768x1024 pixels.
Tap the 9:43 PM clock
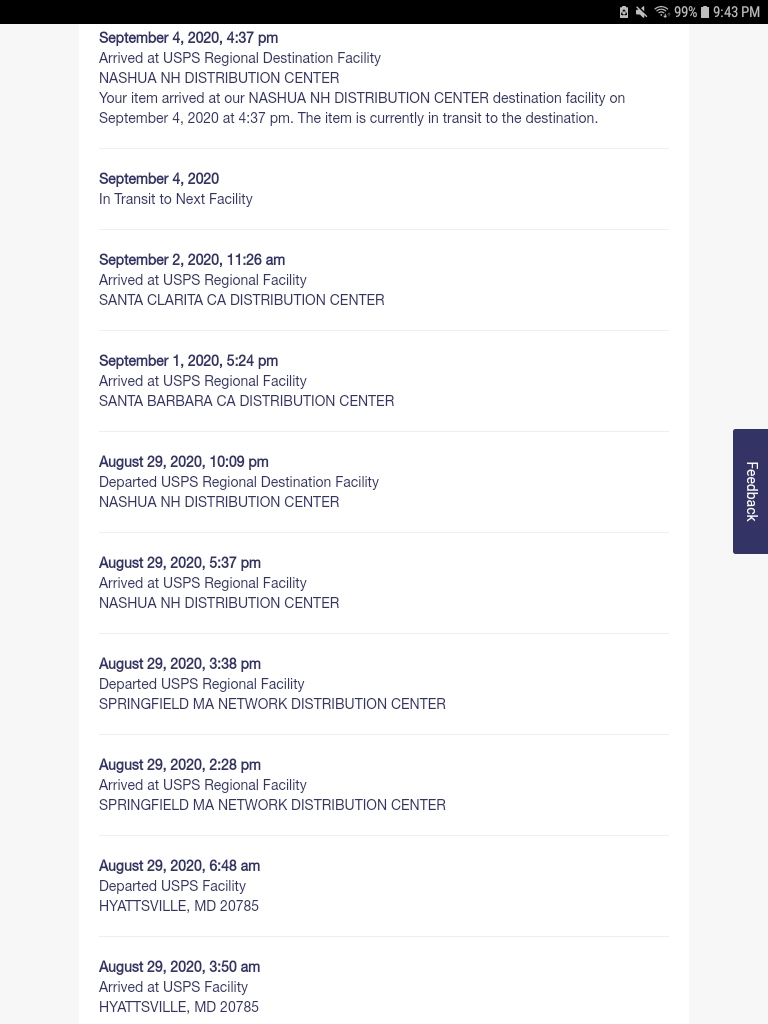tap(736, 12)
